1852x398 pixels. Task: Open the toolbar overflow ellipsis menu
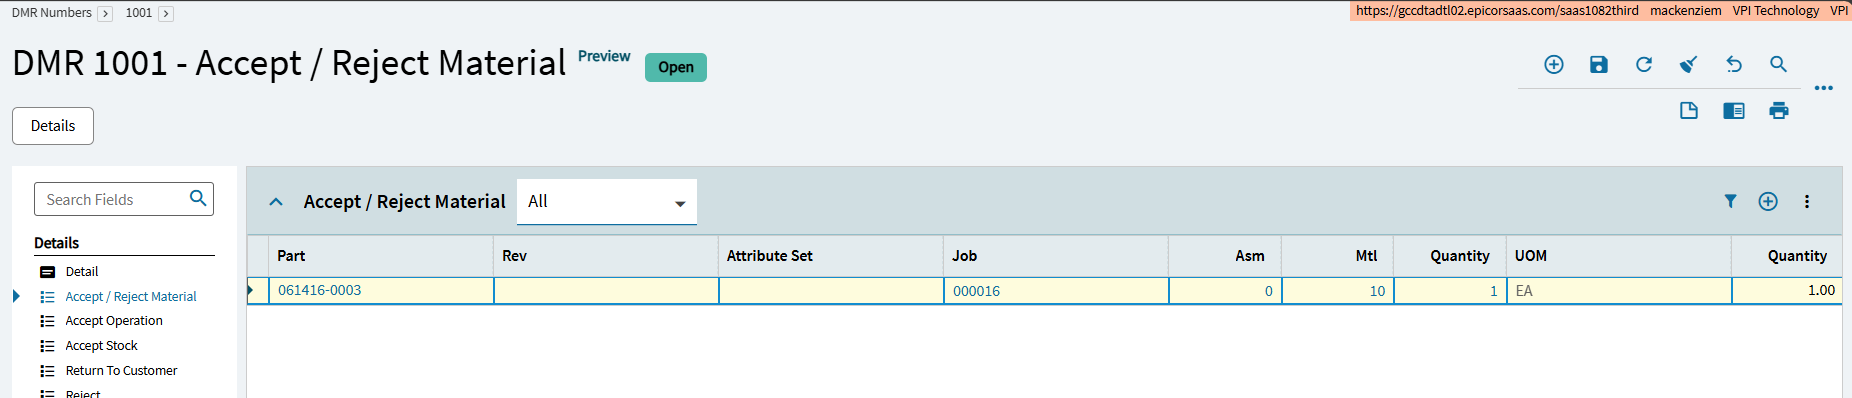[1824, 88]
